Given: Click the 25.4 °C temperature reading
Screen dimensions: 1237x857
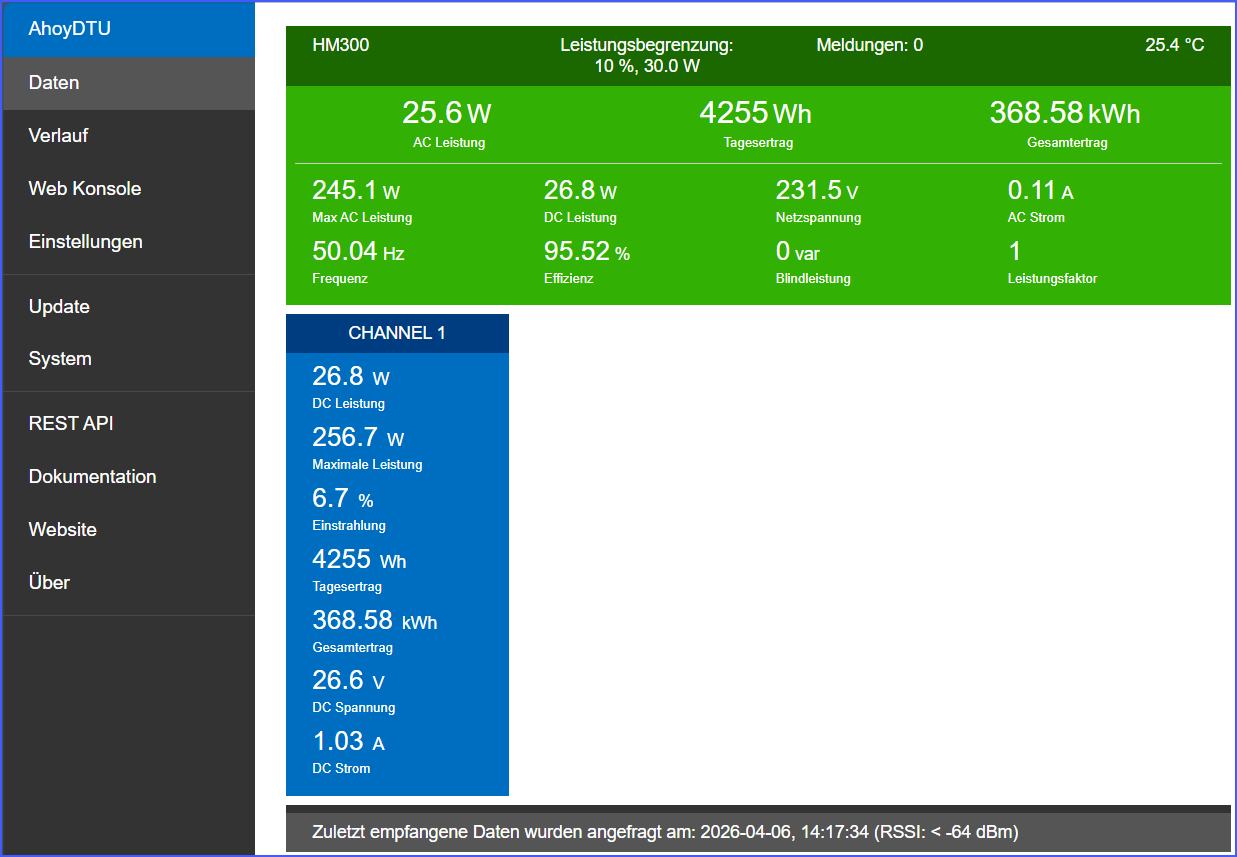Looking at the screenshot, I should (x=1174, y=45).
